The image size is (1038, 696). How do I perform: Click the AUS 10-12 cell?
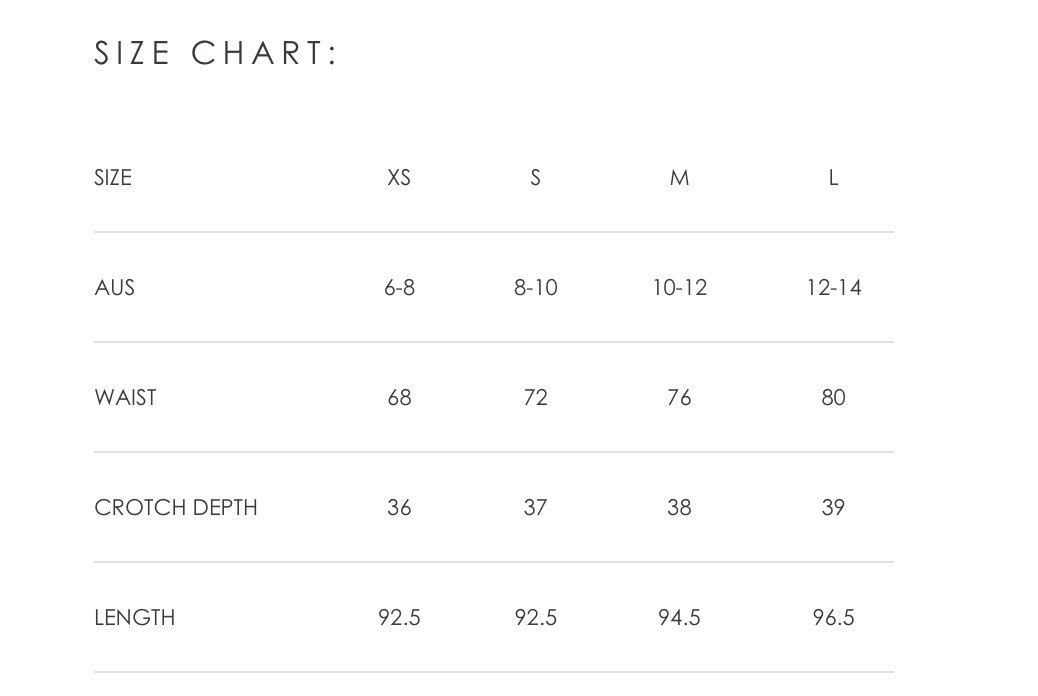pyautogui.click(x=680, y=287)
